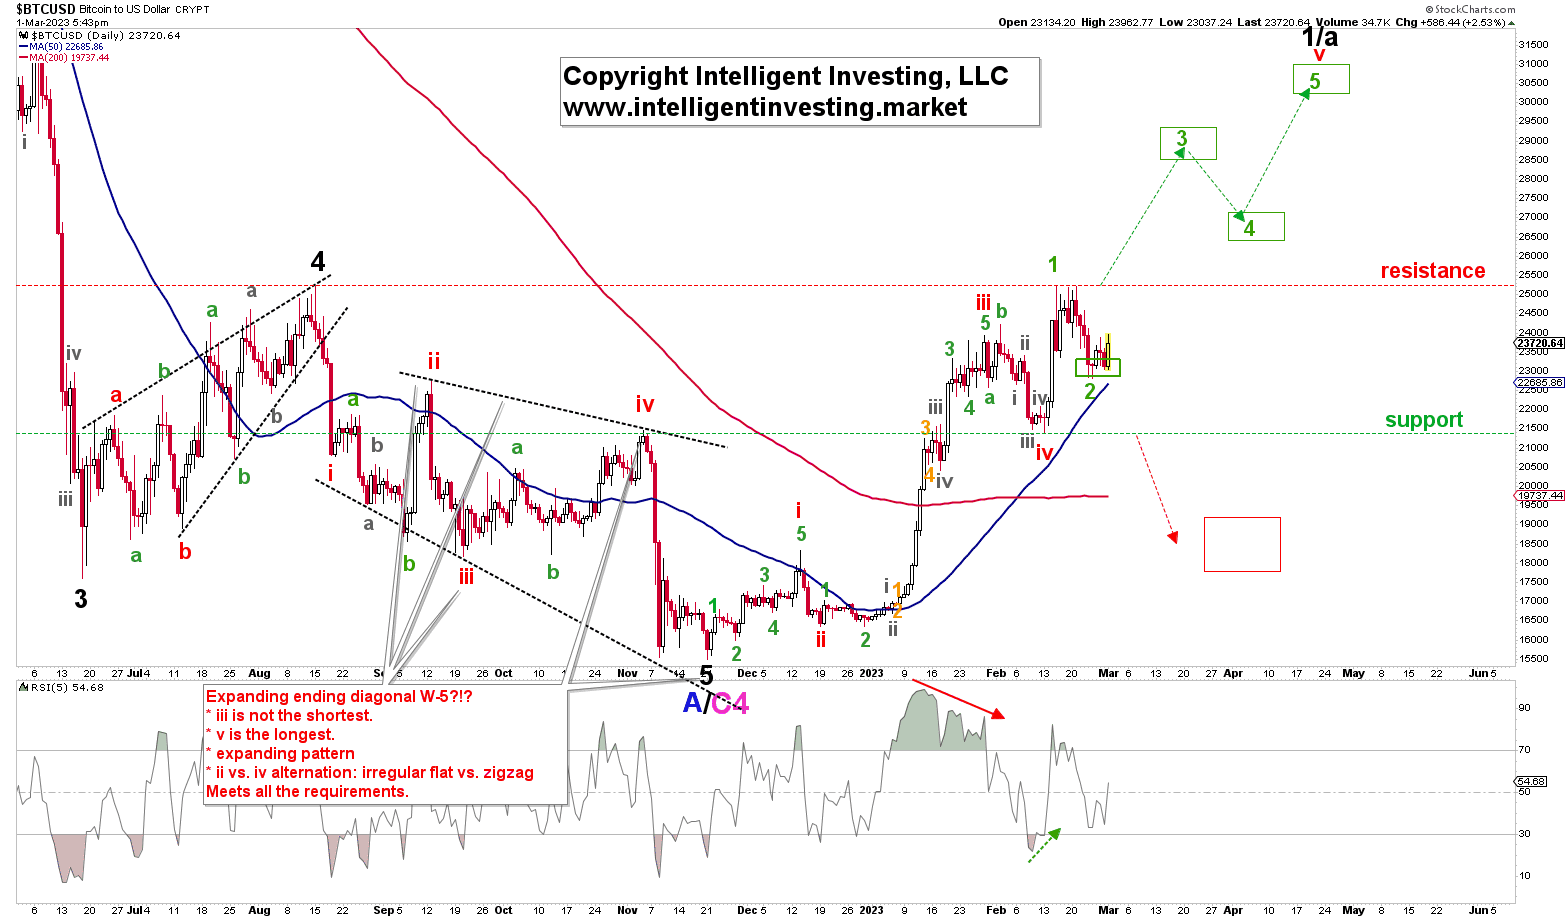Click the Jun 5 date label below RSI panel
1565x919 pixels.
tap(1481, 910)
